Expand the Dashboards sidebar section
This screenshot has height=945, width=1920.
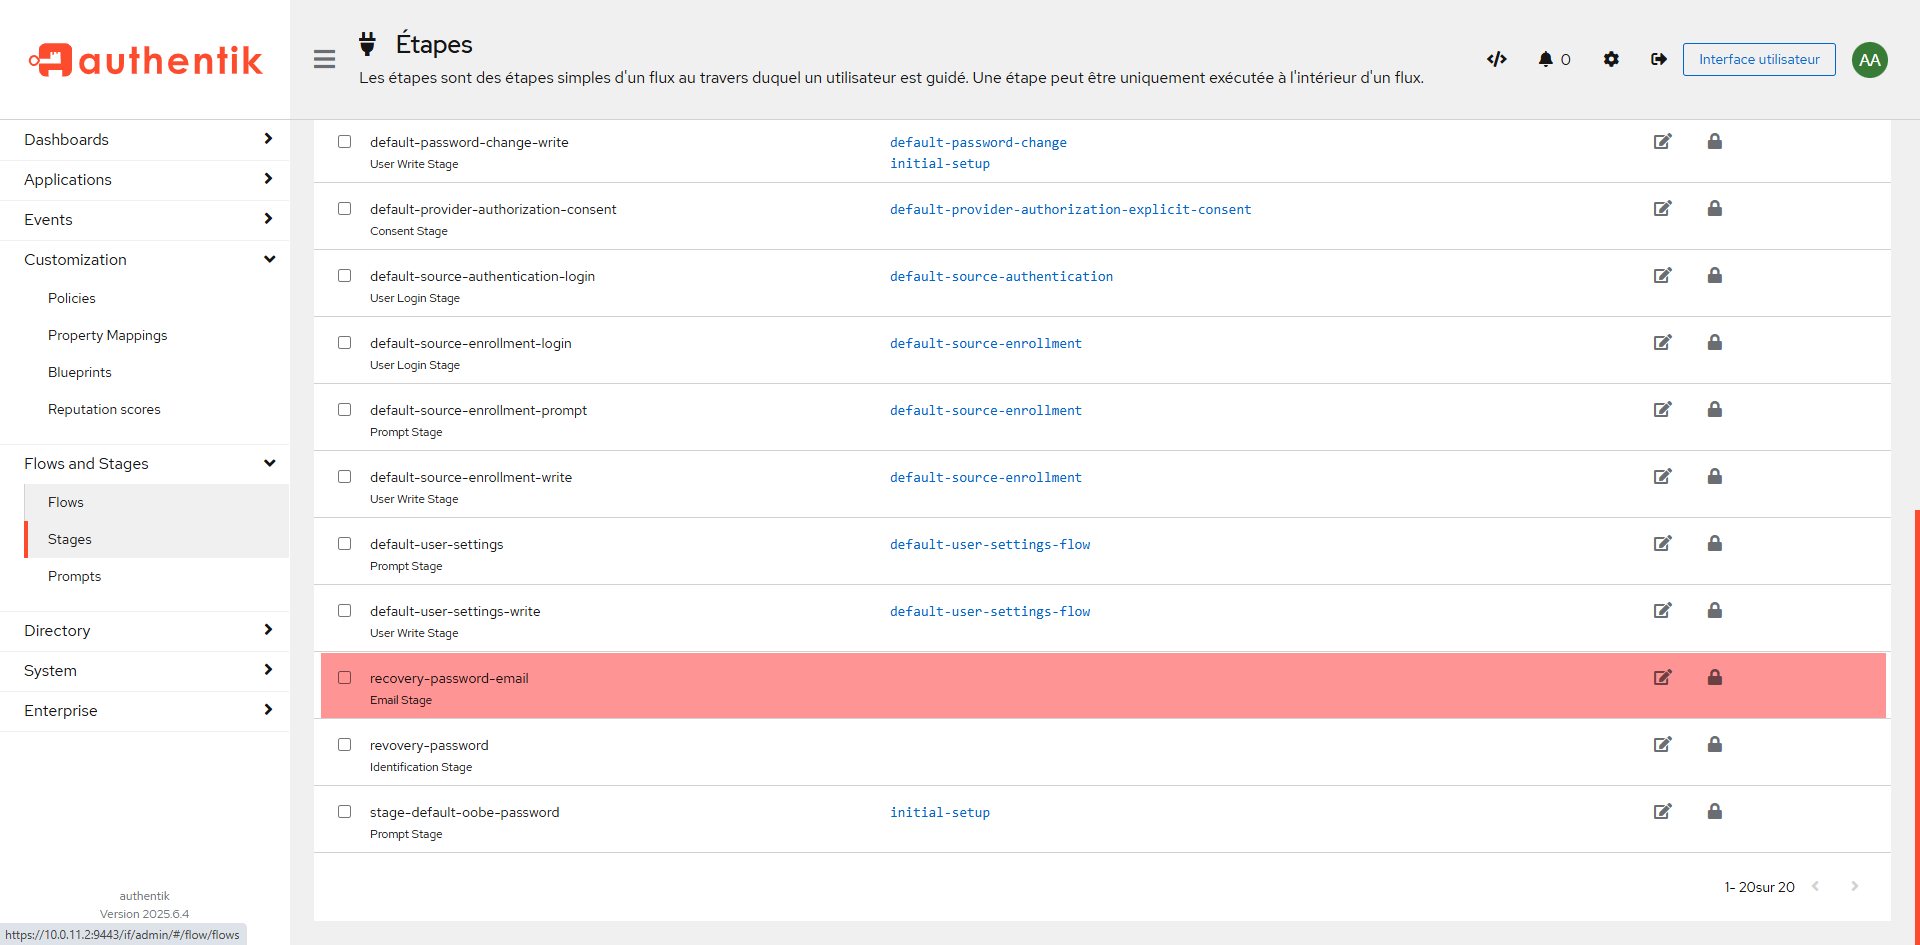point(145,140)
